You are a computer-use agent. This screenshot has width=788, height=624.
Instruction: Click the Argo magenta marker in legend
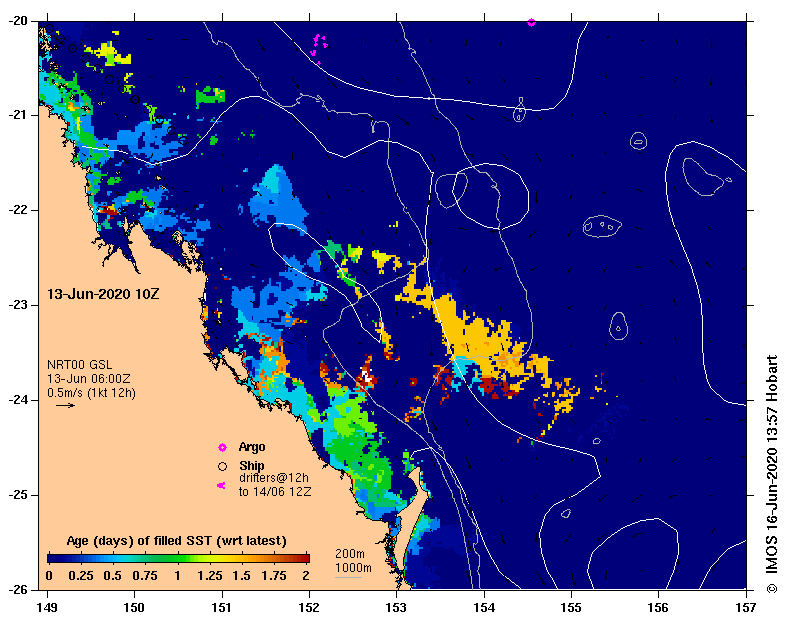(222, 447)
